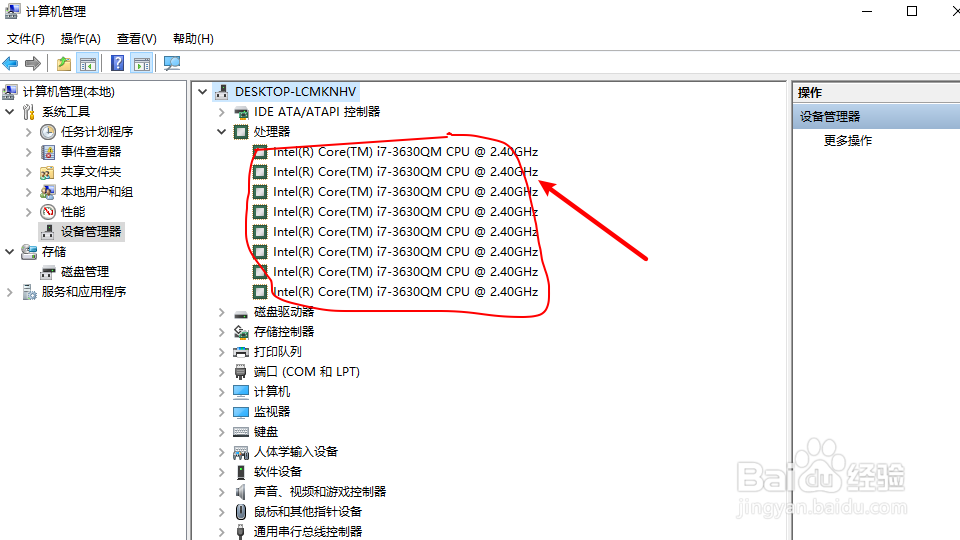Viewport: 960px width, 540px height.
Task: Click the 鼠标和其他指针设备 mouse icon
Action: 241,512
